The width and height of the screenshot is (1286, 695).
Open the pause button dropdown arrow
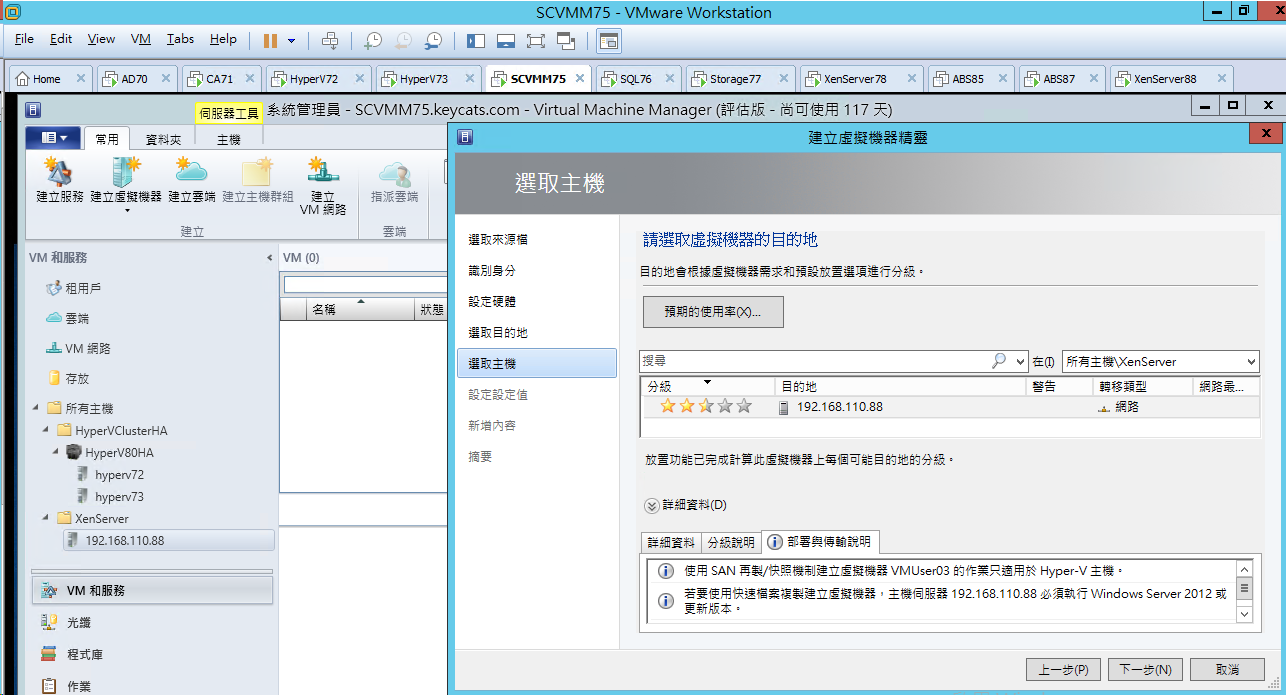pyautogui.click(x=292, y=41)
